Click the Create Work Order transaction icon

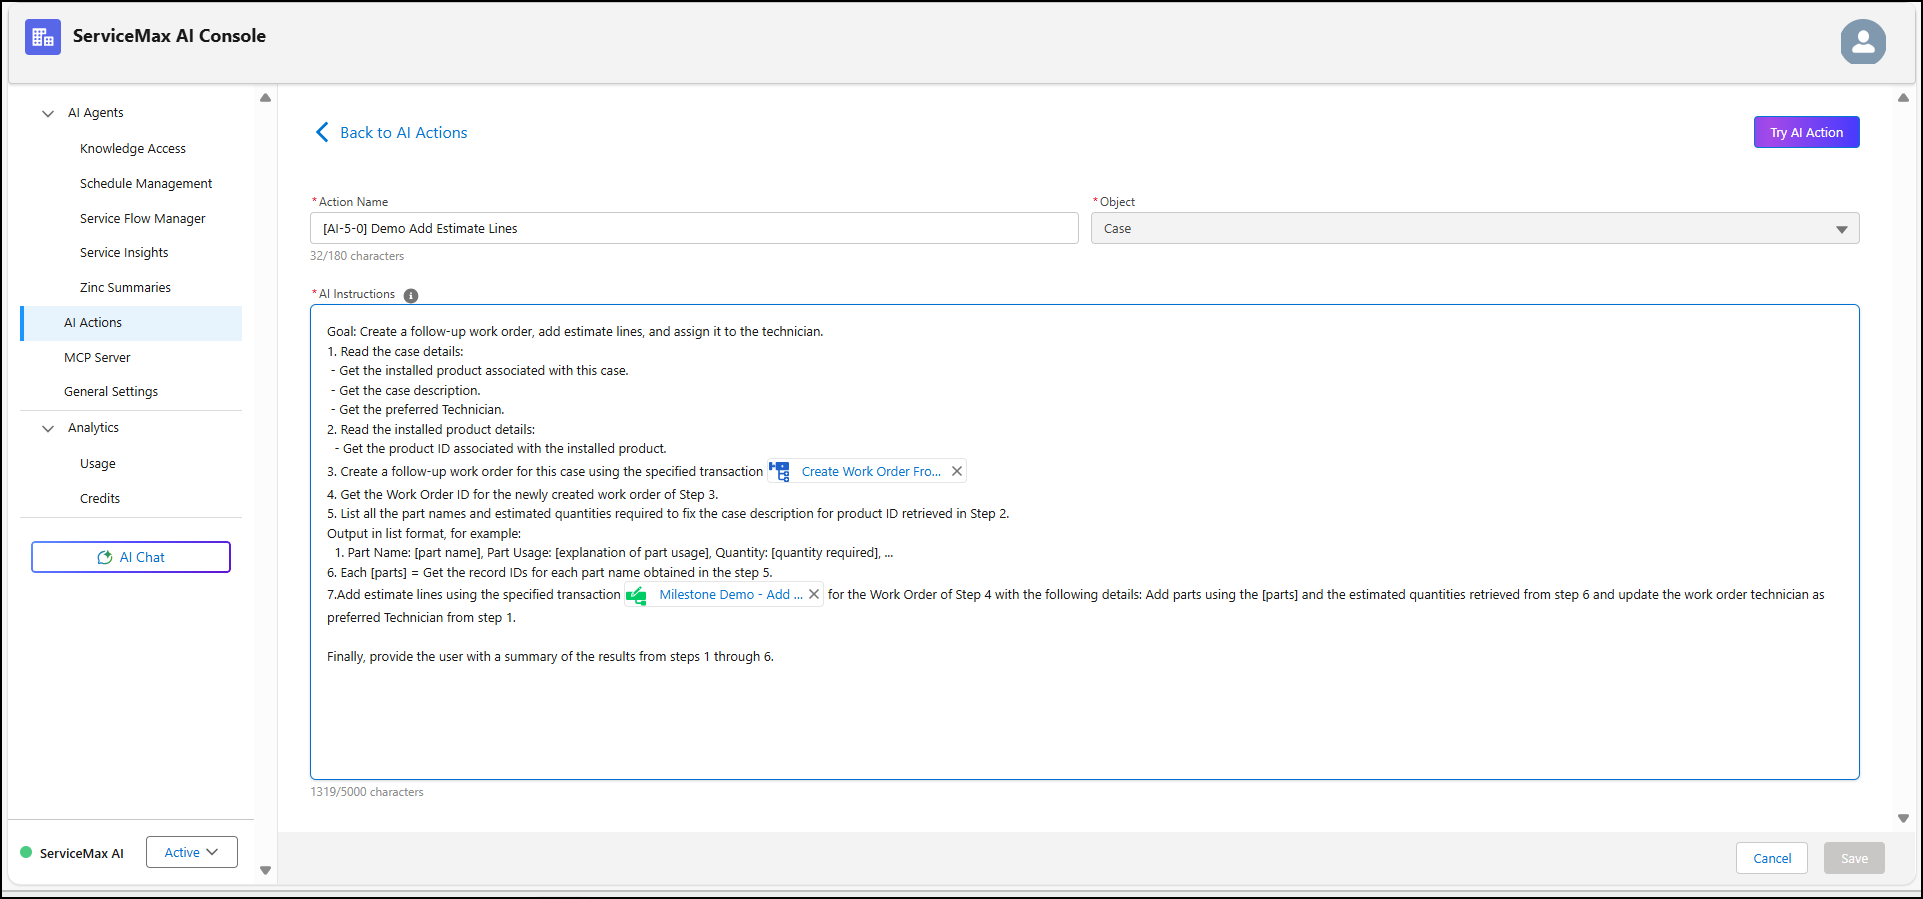(x=779, y=471)
